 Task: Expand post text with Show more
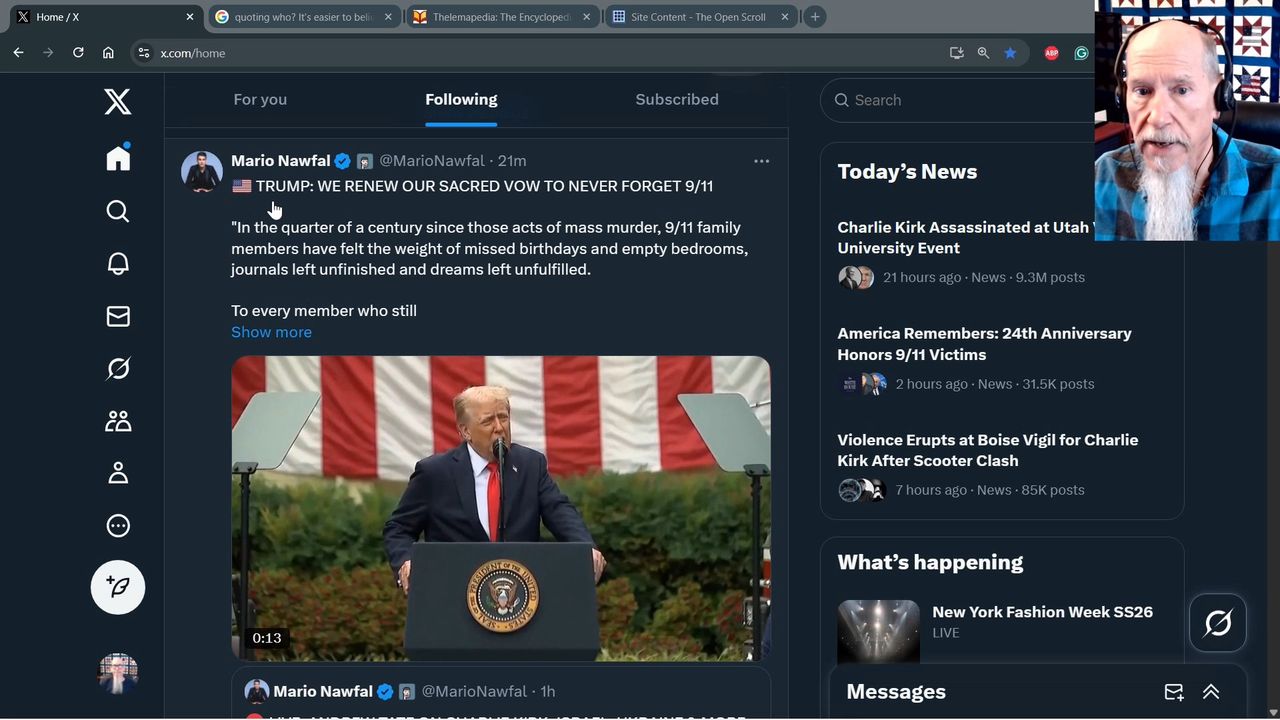(x=271, y=332)
